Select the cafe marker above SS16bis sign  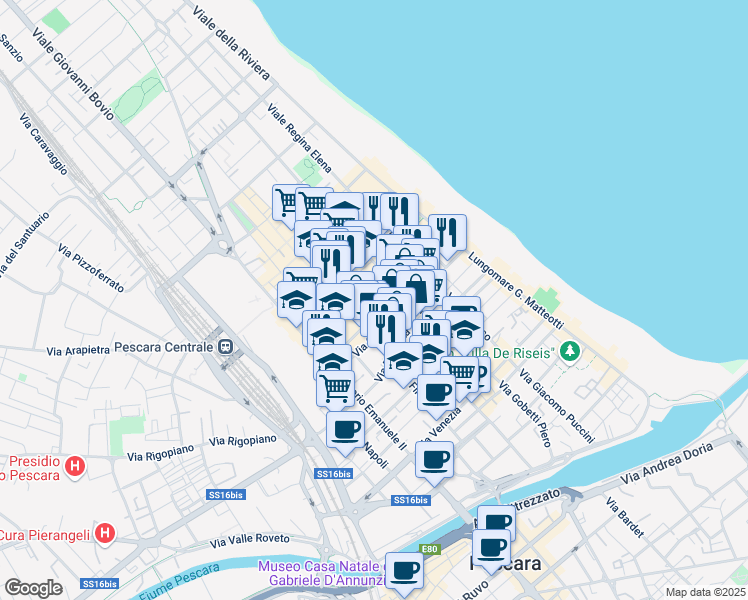click(x=434, y=461)
